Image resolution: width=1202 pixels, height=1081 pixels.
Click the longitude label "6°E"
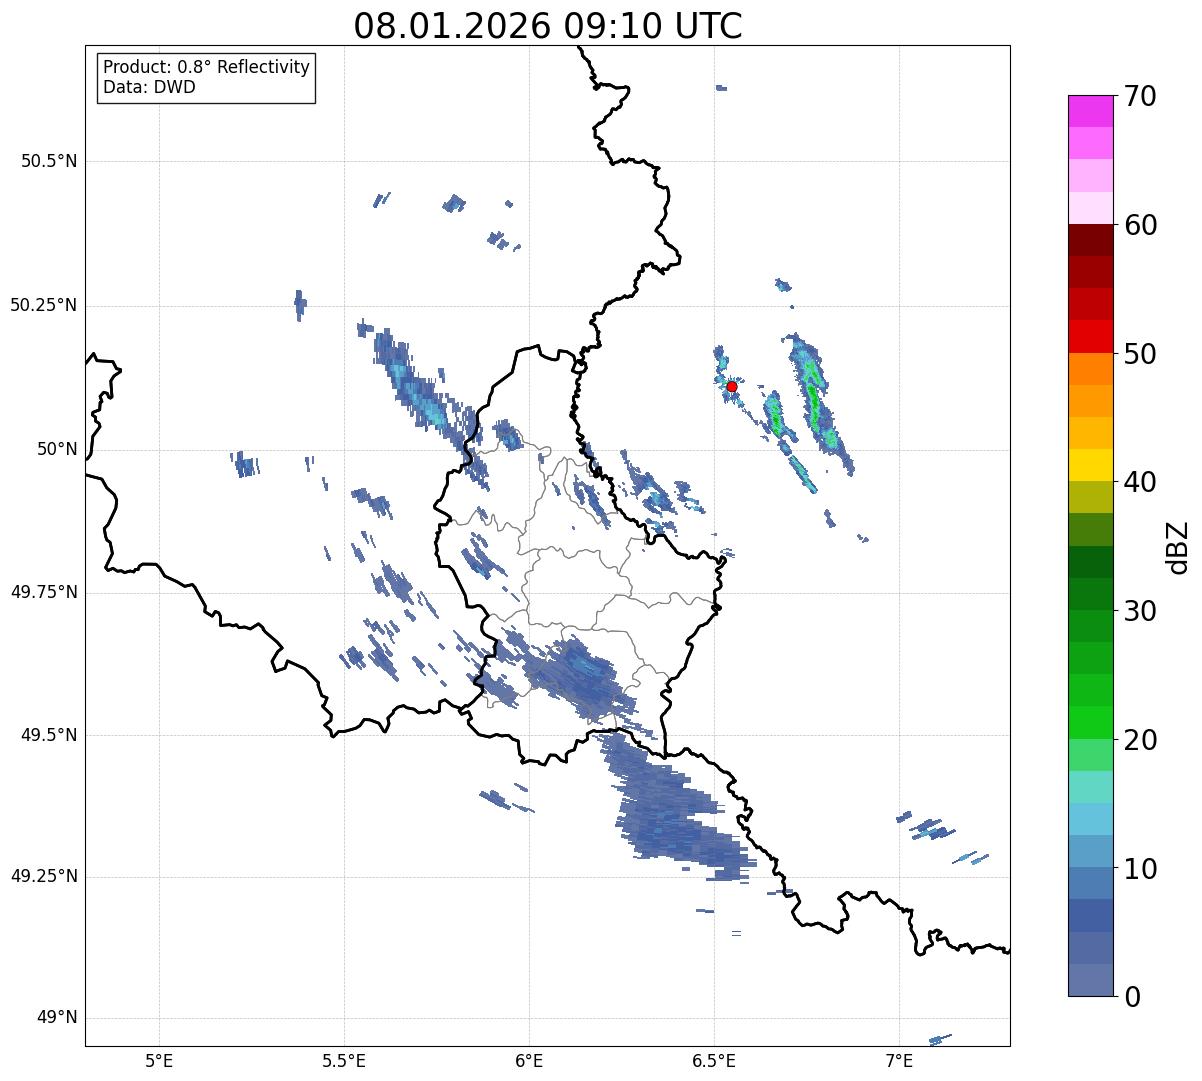tap(529, 1060)
